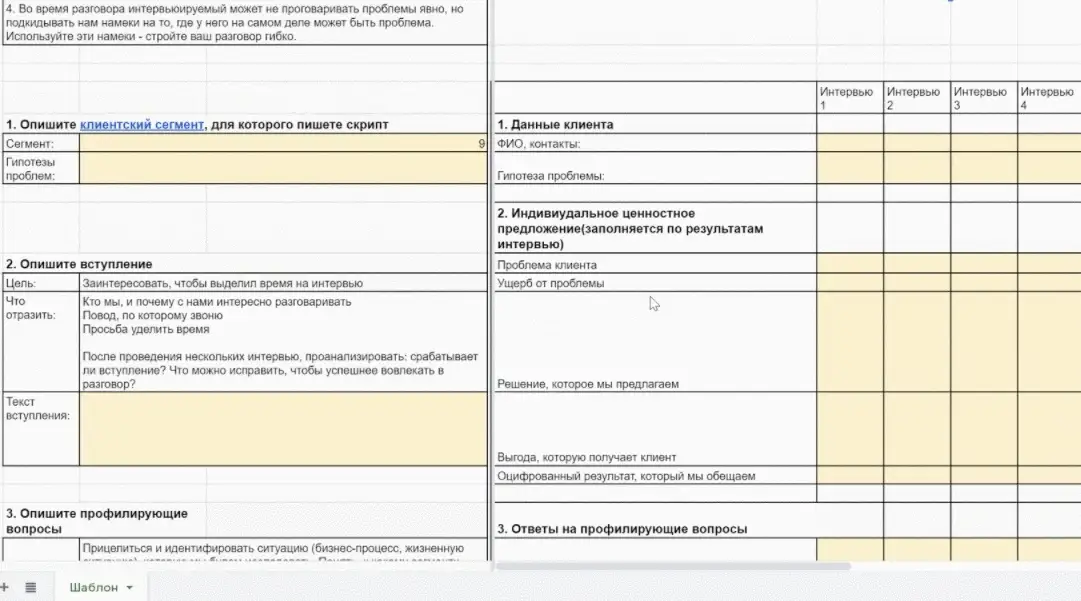This screenshot has width=1081, height=601.
Task: Select the Интервью 1 column header
Action: (850, 98)
